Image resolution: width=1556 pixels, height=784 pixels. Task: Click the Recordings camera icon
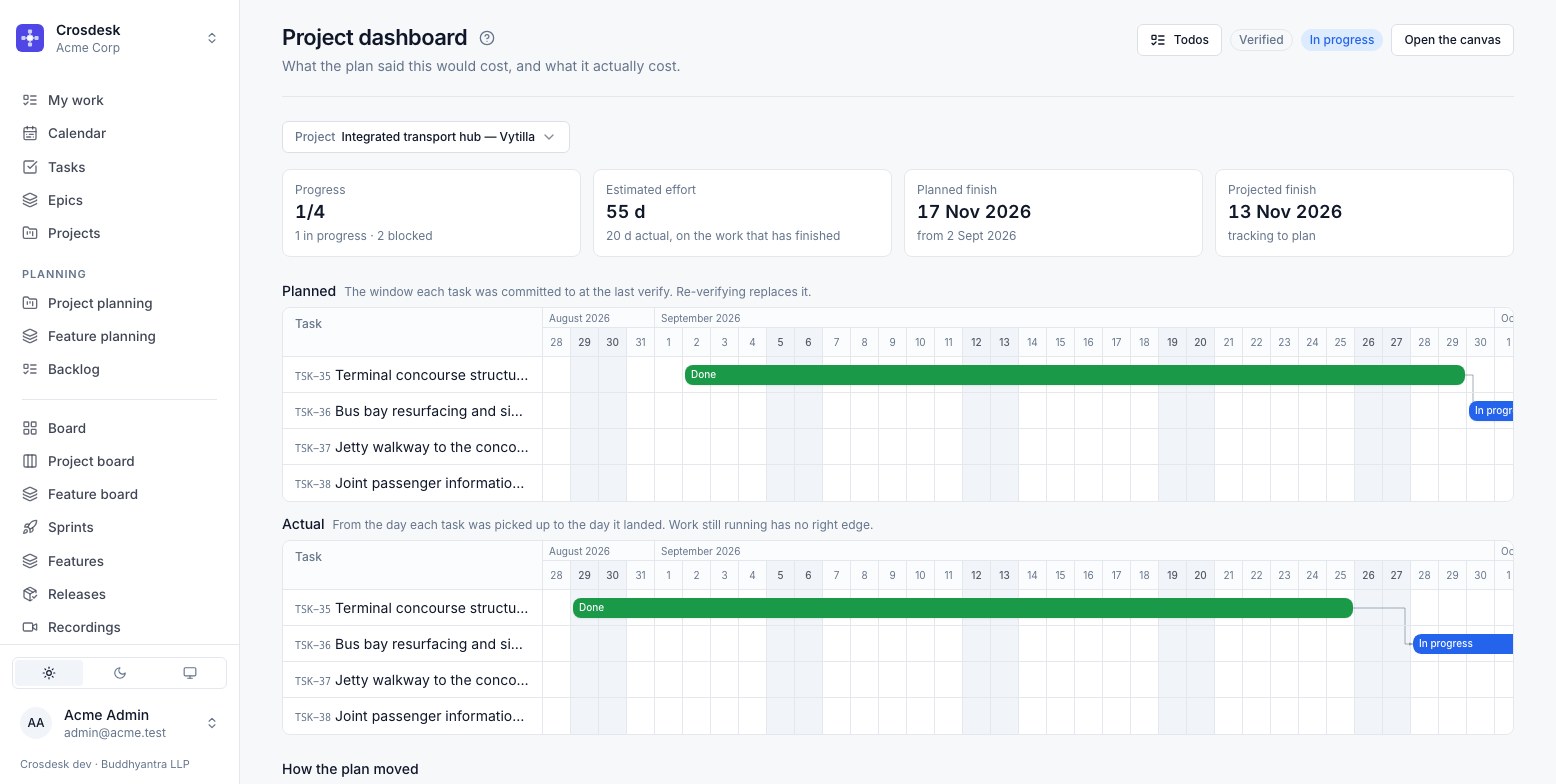coord(30,627)
